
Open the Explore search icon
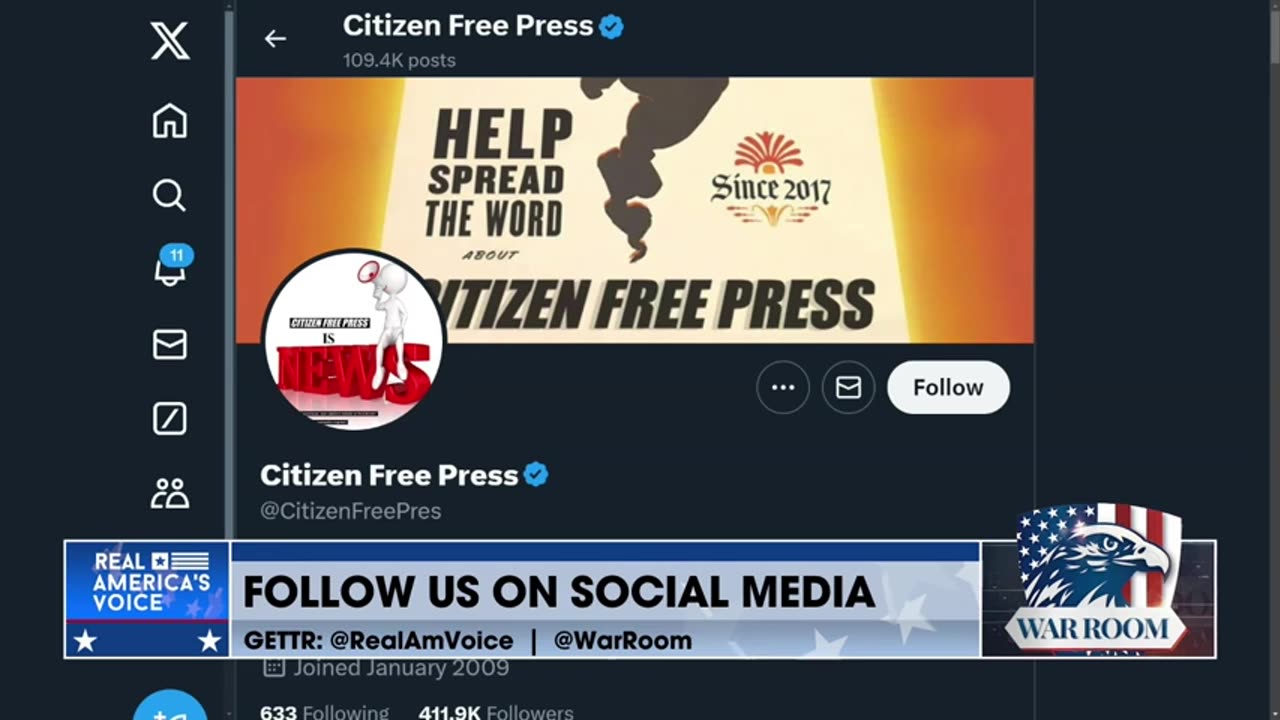(x=169, y=195)
